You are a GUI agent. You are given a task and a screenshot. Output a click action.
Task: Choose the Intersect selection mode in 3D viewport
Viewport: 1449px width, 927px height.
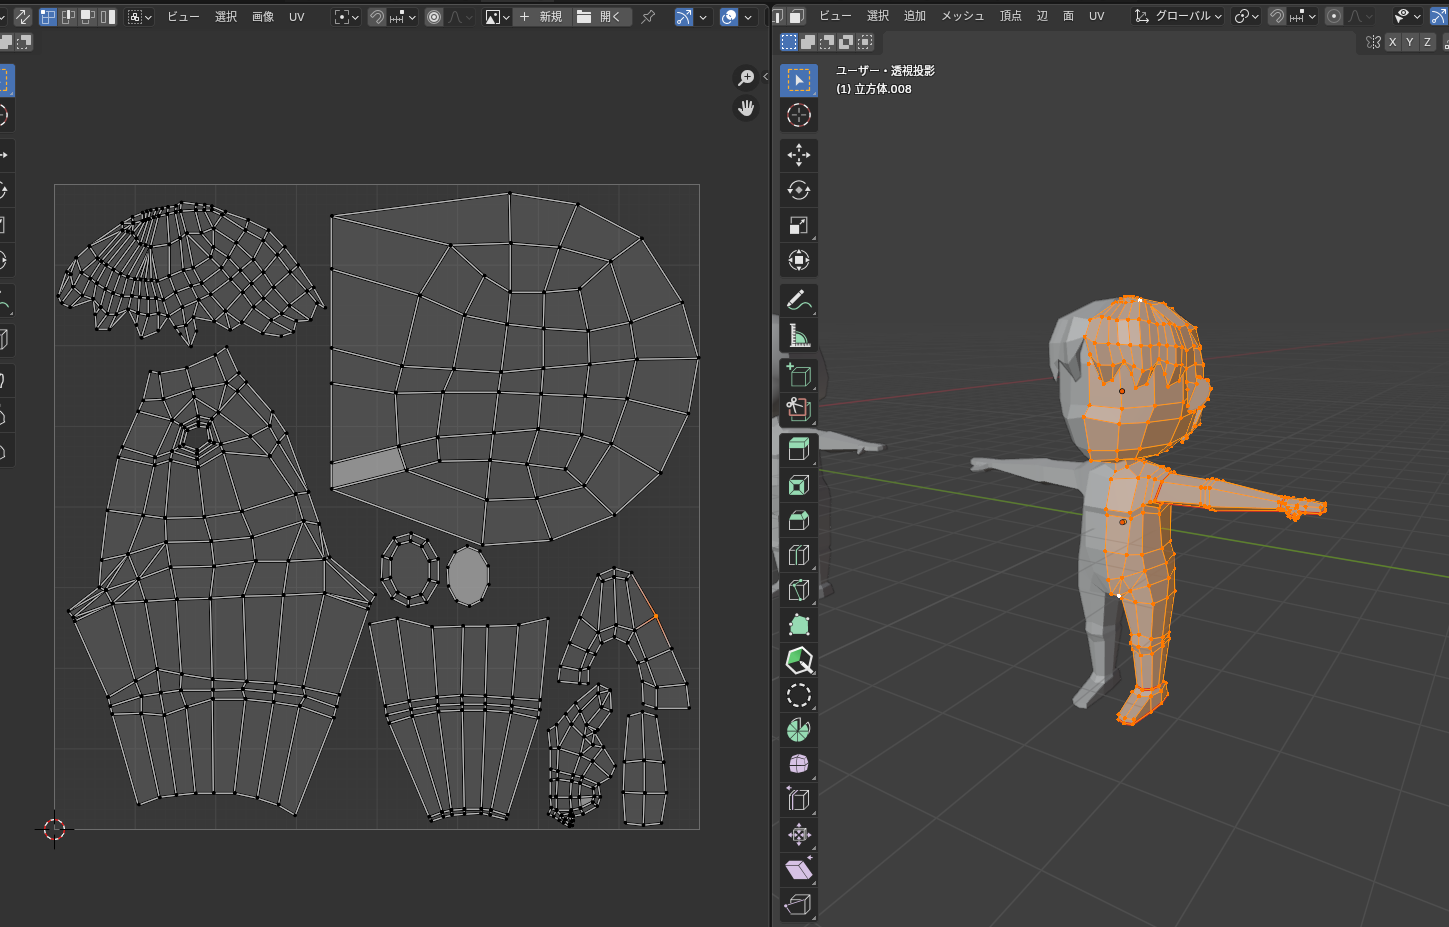coord(865,42)
